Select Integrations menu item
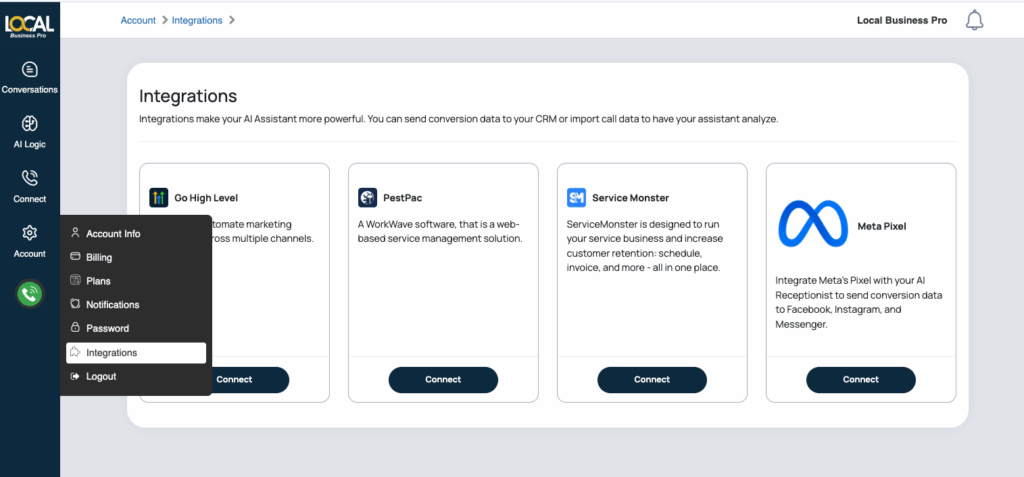Image resolution: width=1024 pixels, height=477 pixels. tap(136, 353)
